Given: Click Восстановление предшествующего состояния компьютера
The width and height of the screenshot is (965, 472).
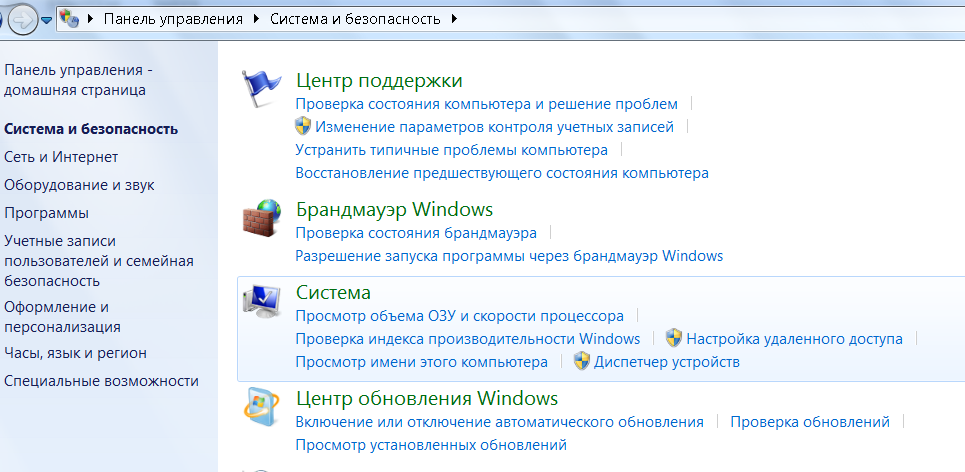Looking at the screenshot, I should (502, 173).
